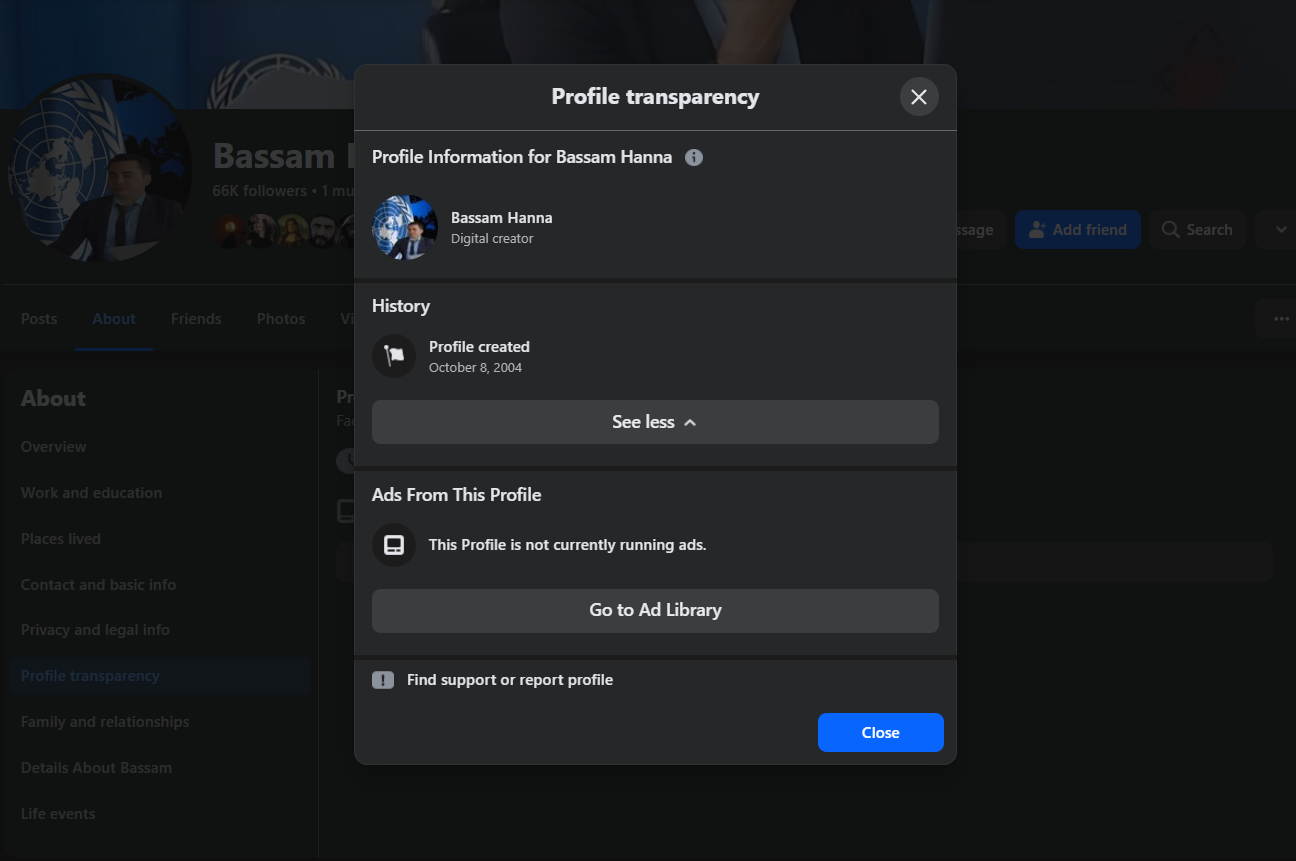Click the Add friend button
1296x861 pixels.
pyautogui.click(x=1077, y=230)
